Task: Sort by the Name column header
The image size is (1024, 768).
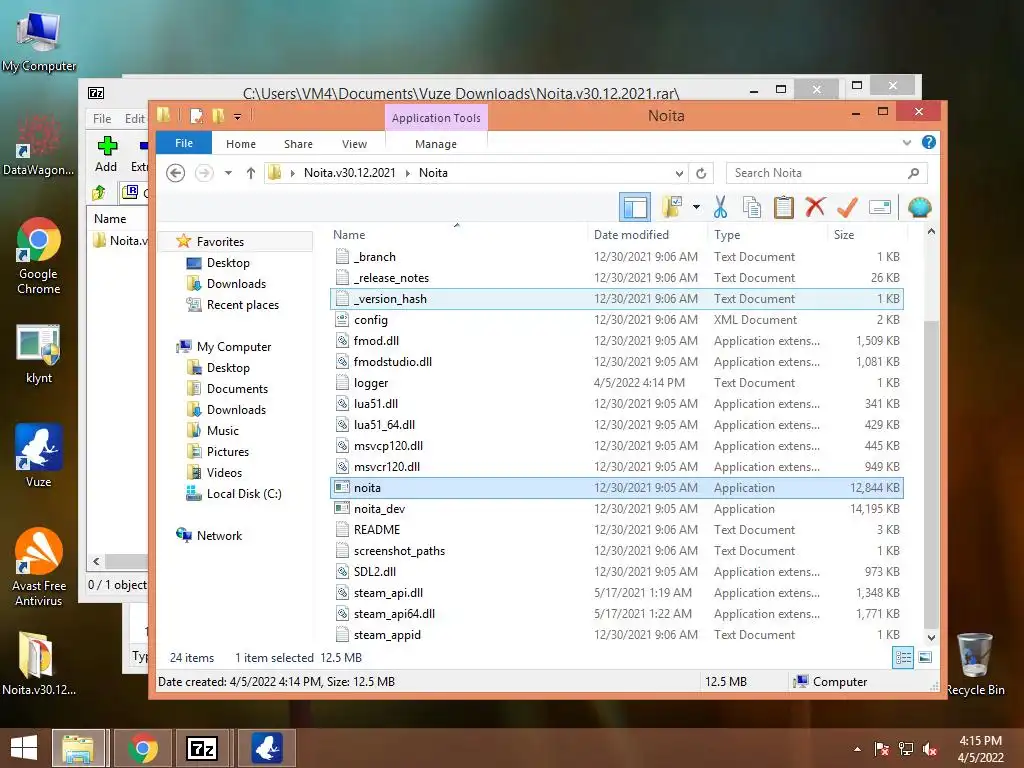Action: pyautogui.click(x=349, y=234)
